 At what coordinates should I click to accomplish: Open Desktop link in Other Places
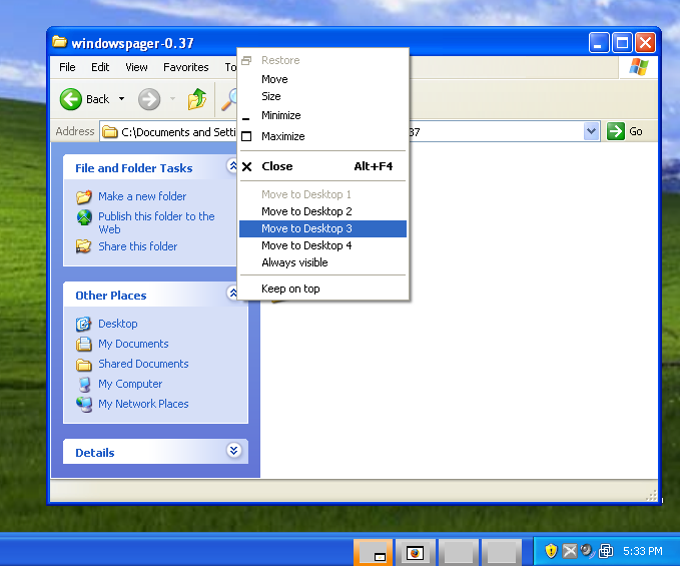[118, 324]
